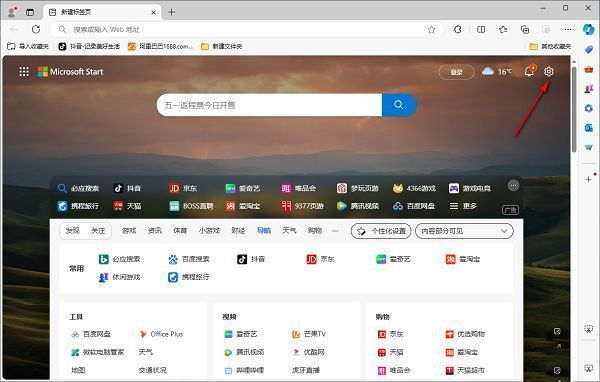The width and height of the screenshot is (600, 382).
Task: Open the 抖音-记录美好生活 bookmark
Action: [89, 46]
